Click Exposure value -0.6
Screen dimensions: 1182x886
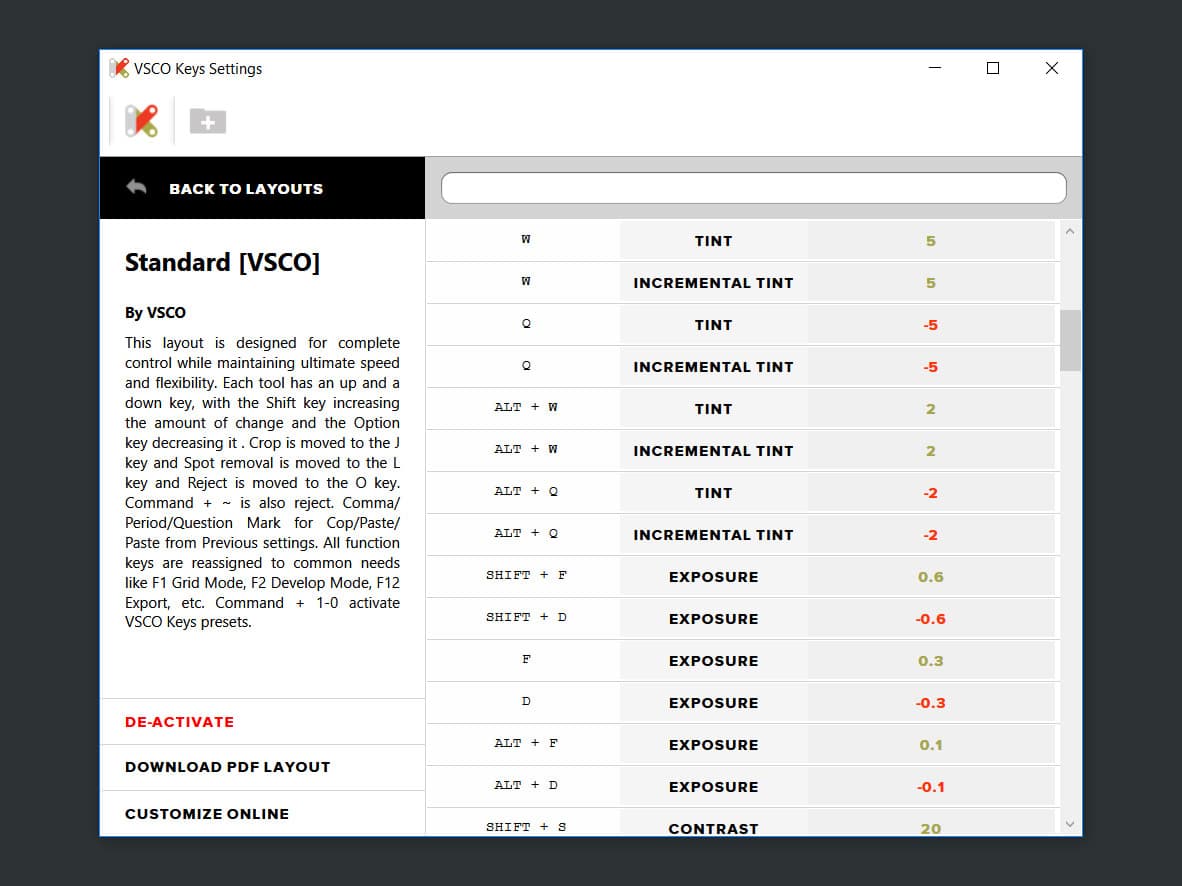(x=930, y=619)
